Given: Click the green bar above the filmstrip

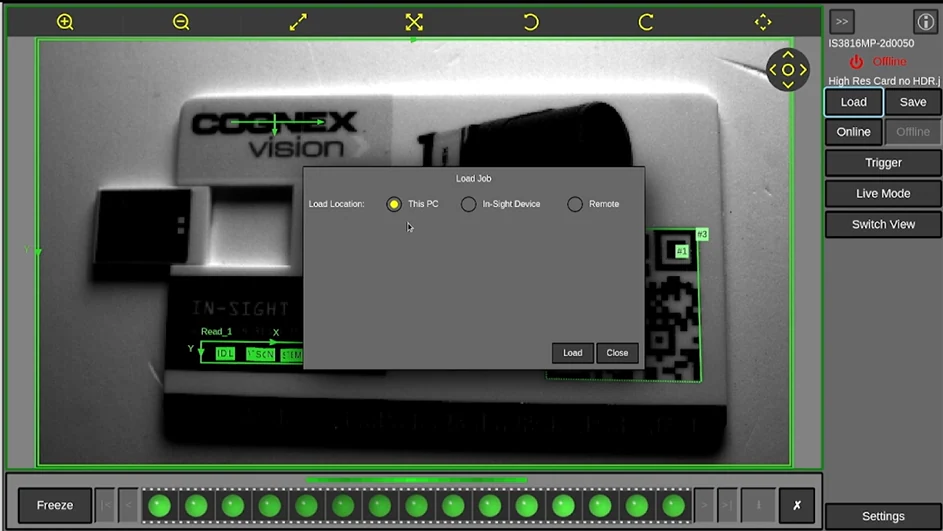Looking at the screenshot, I should click(x=416, y=480).
